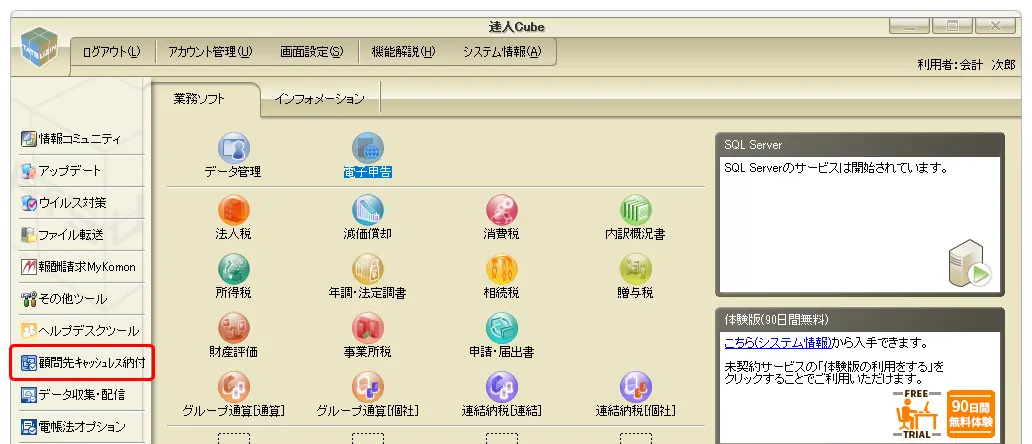This screenshot has width=1032, height=444.
Task: Open the 機能解説 menu
Action: [403, 52]
